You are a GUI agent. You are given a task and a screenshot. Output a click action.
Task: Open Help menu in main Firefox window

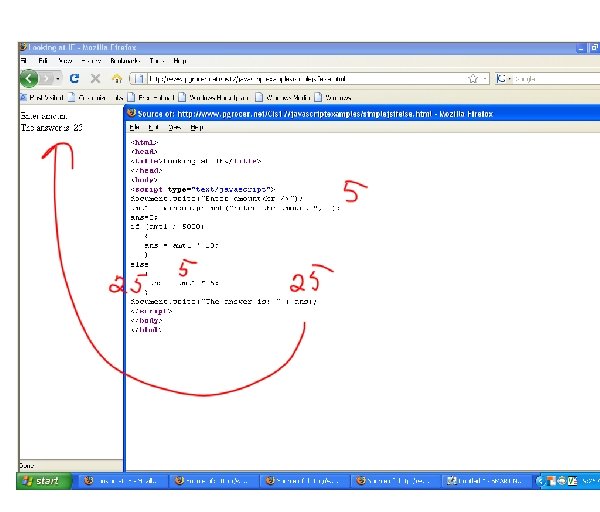tap(180, 60)
